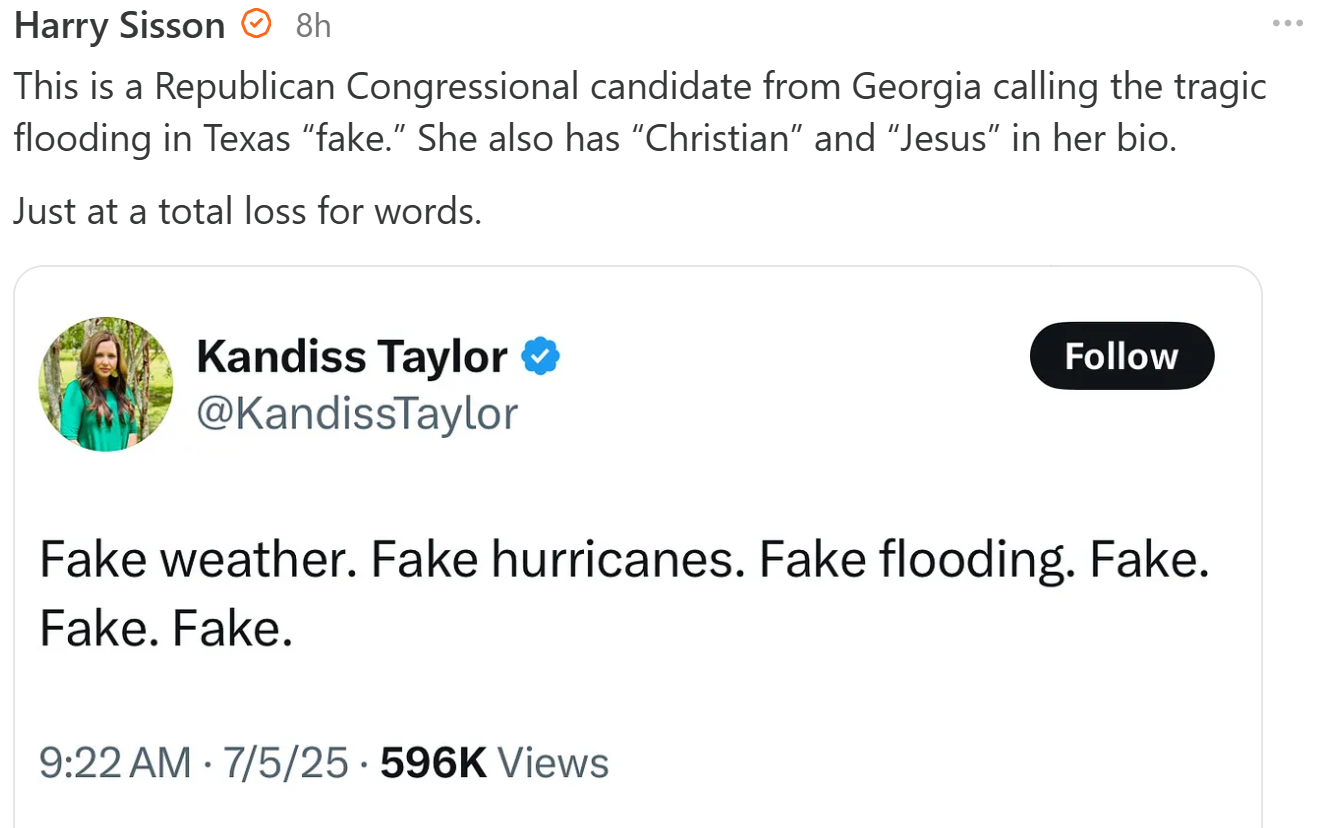Open Harry Sisson's profile from author name
The image size is (1321, 828).
[x=119, y=26]
